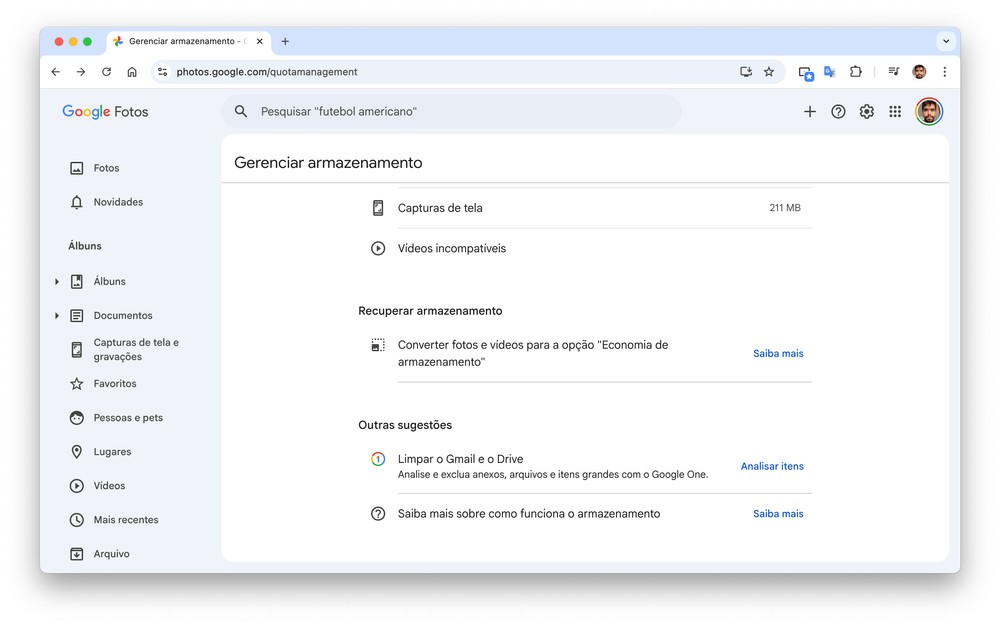Screen dimensions: 1000x626
Task: Click Analisar itens link
Action: [x=772, y=466]
